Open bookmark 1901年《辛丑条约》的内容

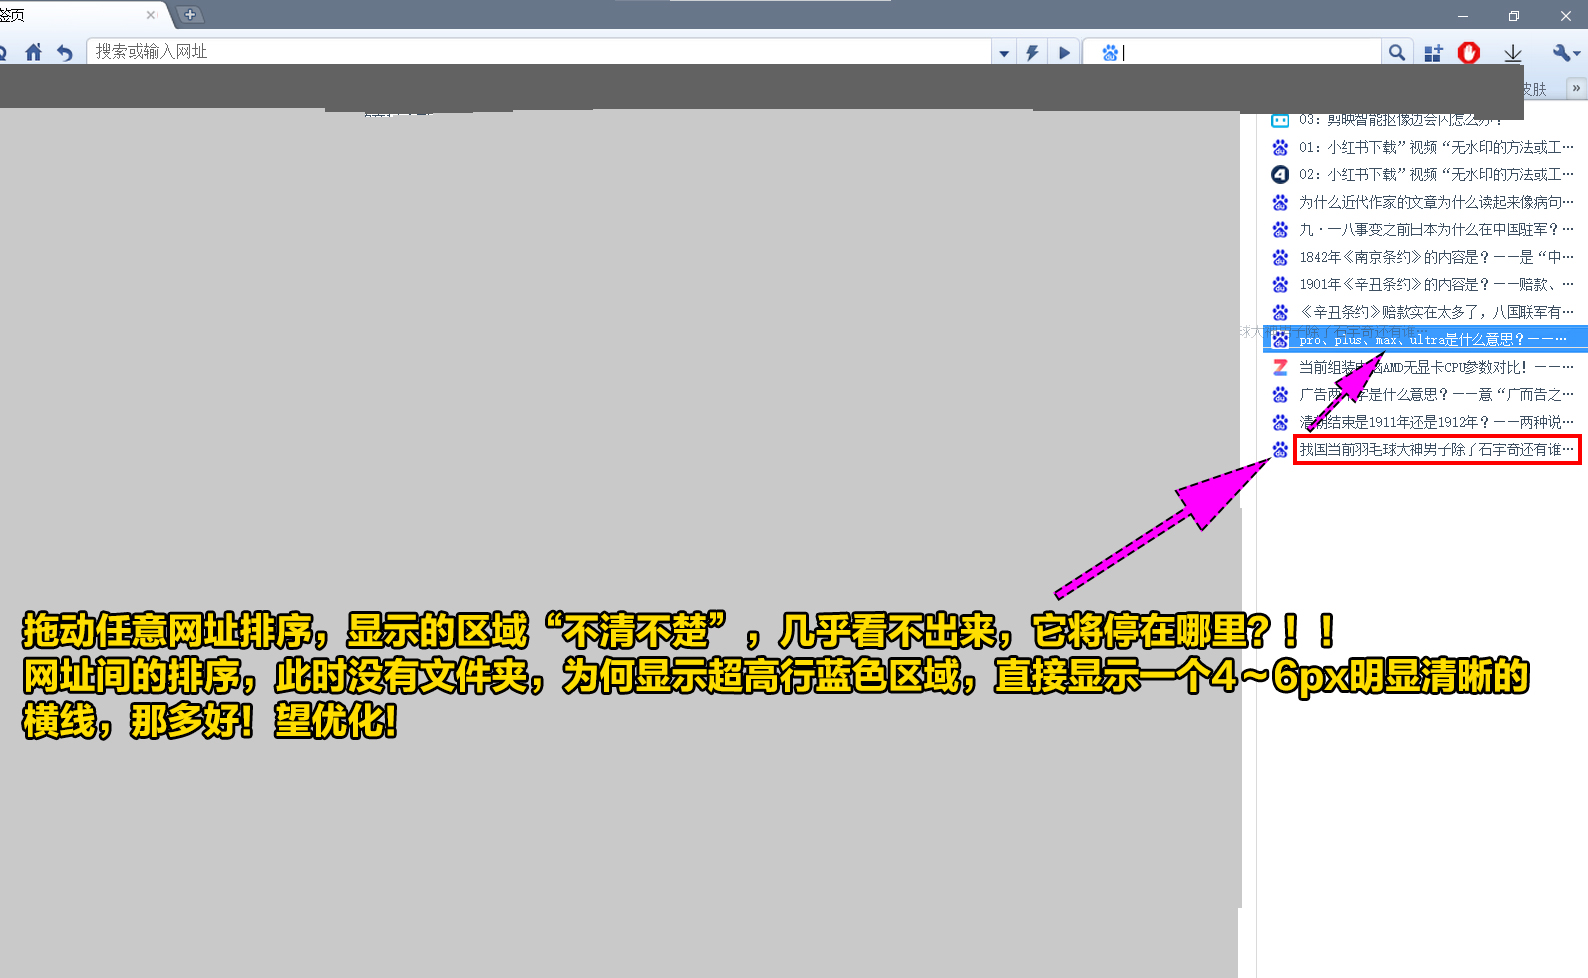click(x=1435, y=284)
